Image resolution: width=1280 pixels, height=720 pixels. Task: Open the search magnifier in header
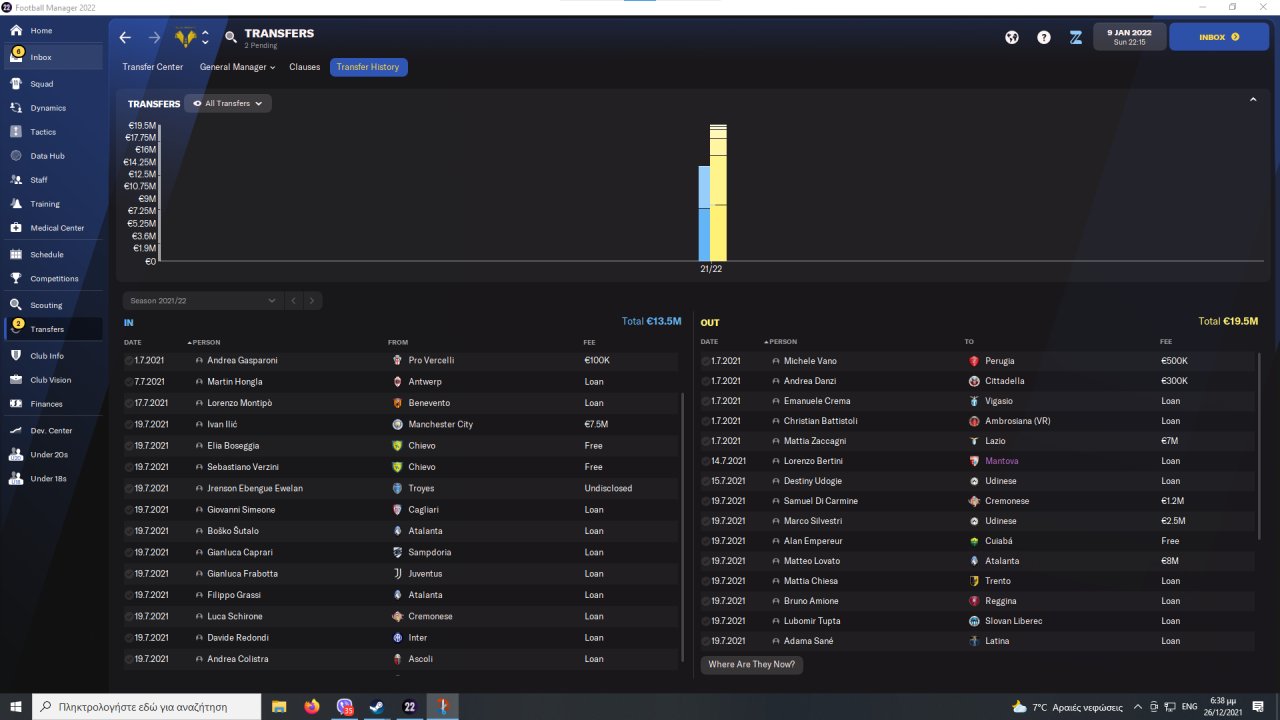231,37
